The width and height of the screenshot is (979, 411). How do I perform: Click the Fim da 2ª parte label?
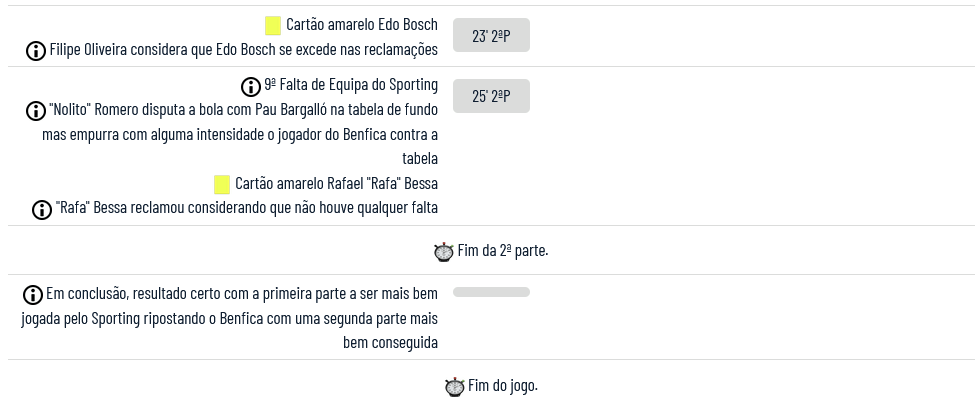click(x=502, y=250)
